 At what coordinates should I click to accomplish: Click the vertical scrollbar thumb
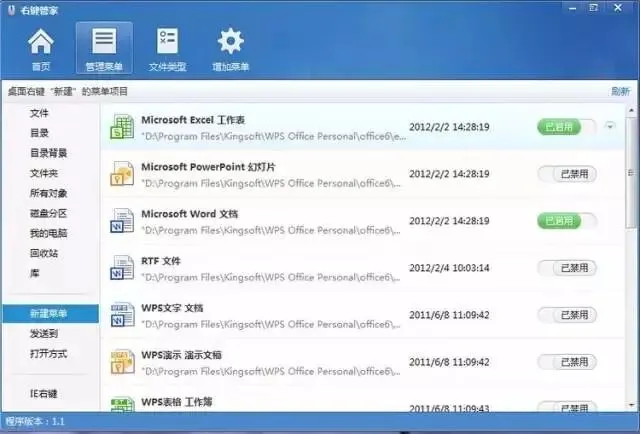[x=631, y=173]
